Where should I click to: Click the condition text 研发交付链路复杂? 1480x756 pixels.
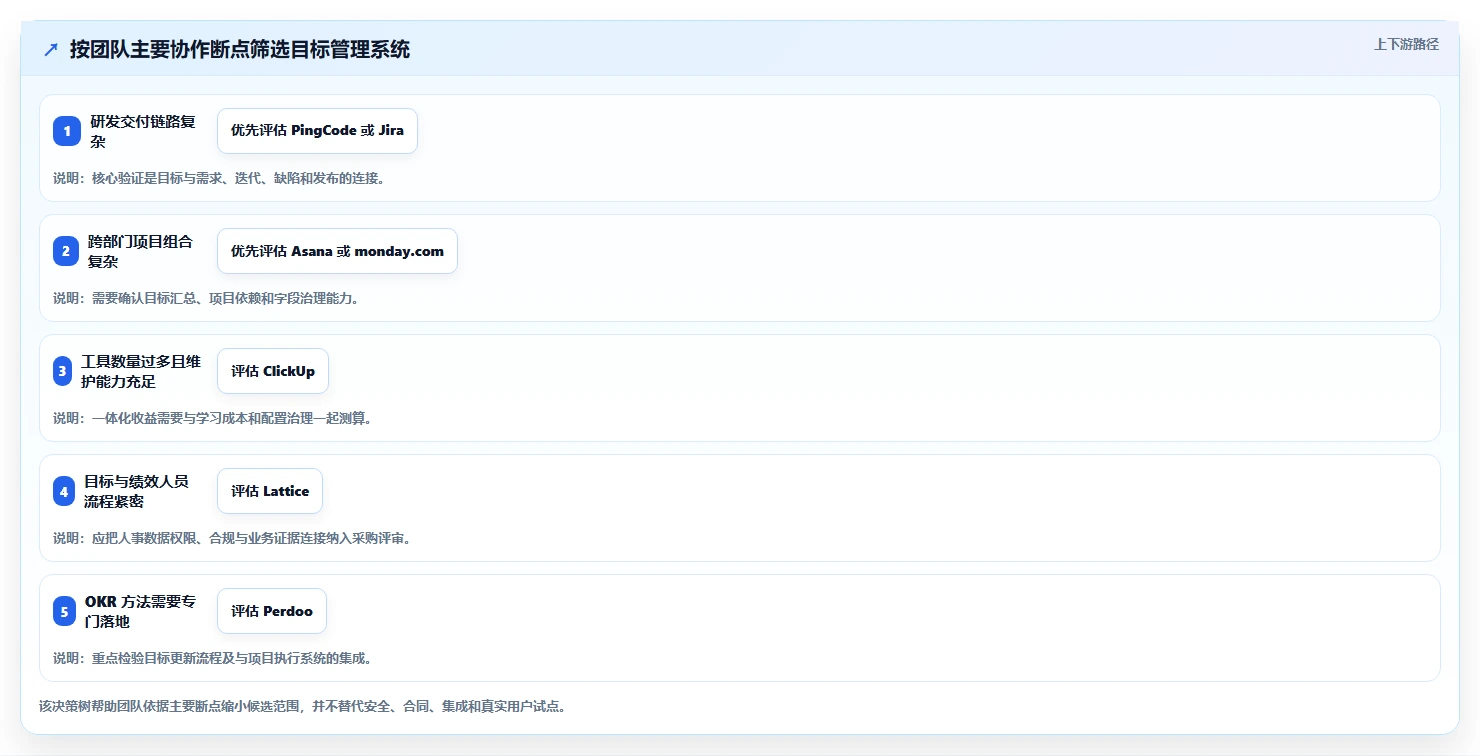coord(143,131)
